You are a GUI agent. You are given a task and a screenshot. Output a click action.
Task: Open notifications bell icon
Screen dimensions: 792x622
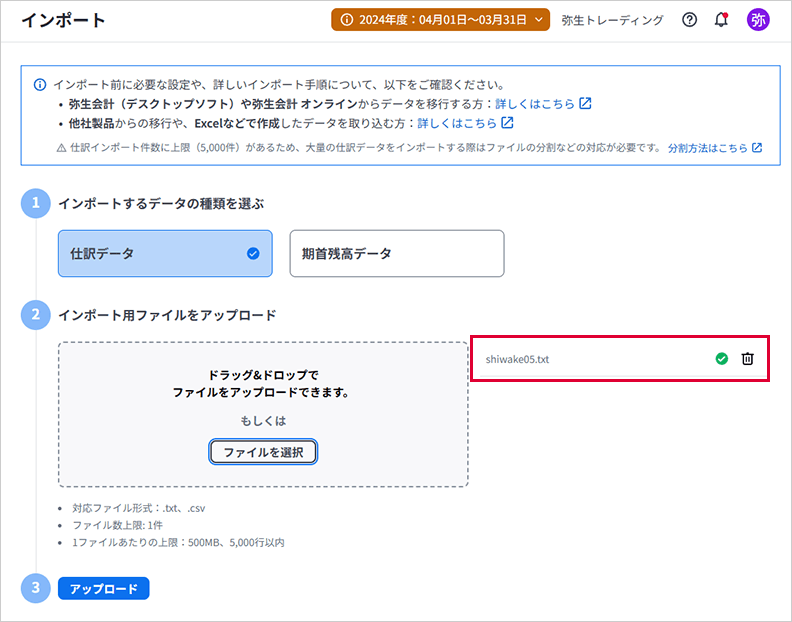(721, 20)
